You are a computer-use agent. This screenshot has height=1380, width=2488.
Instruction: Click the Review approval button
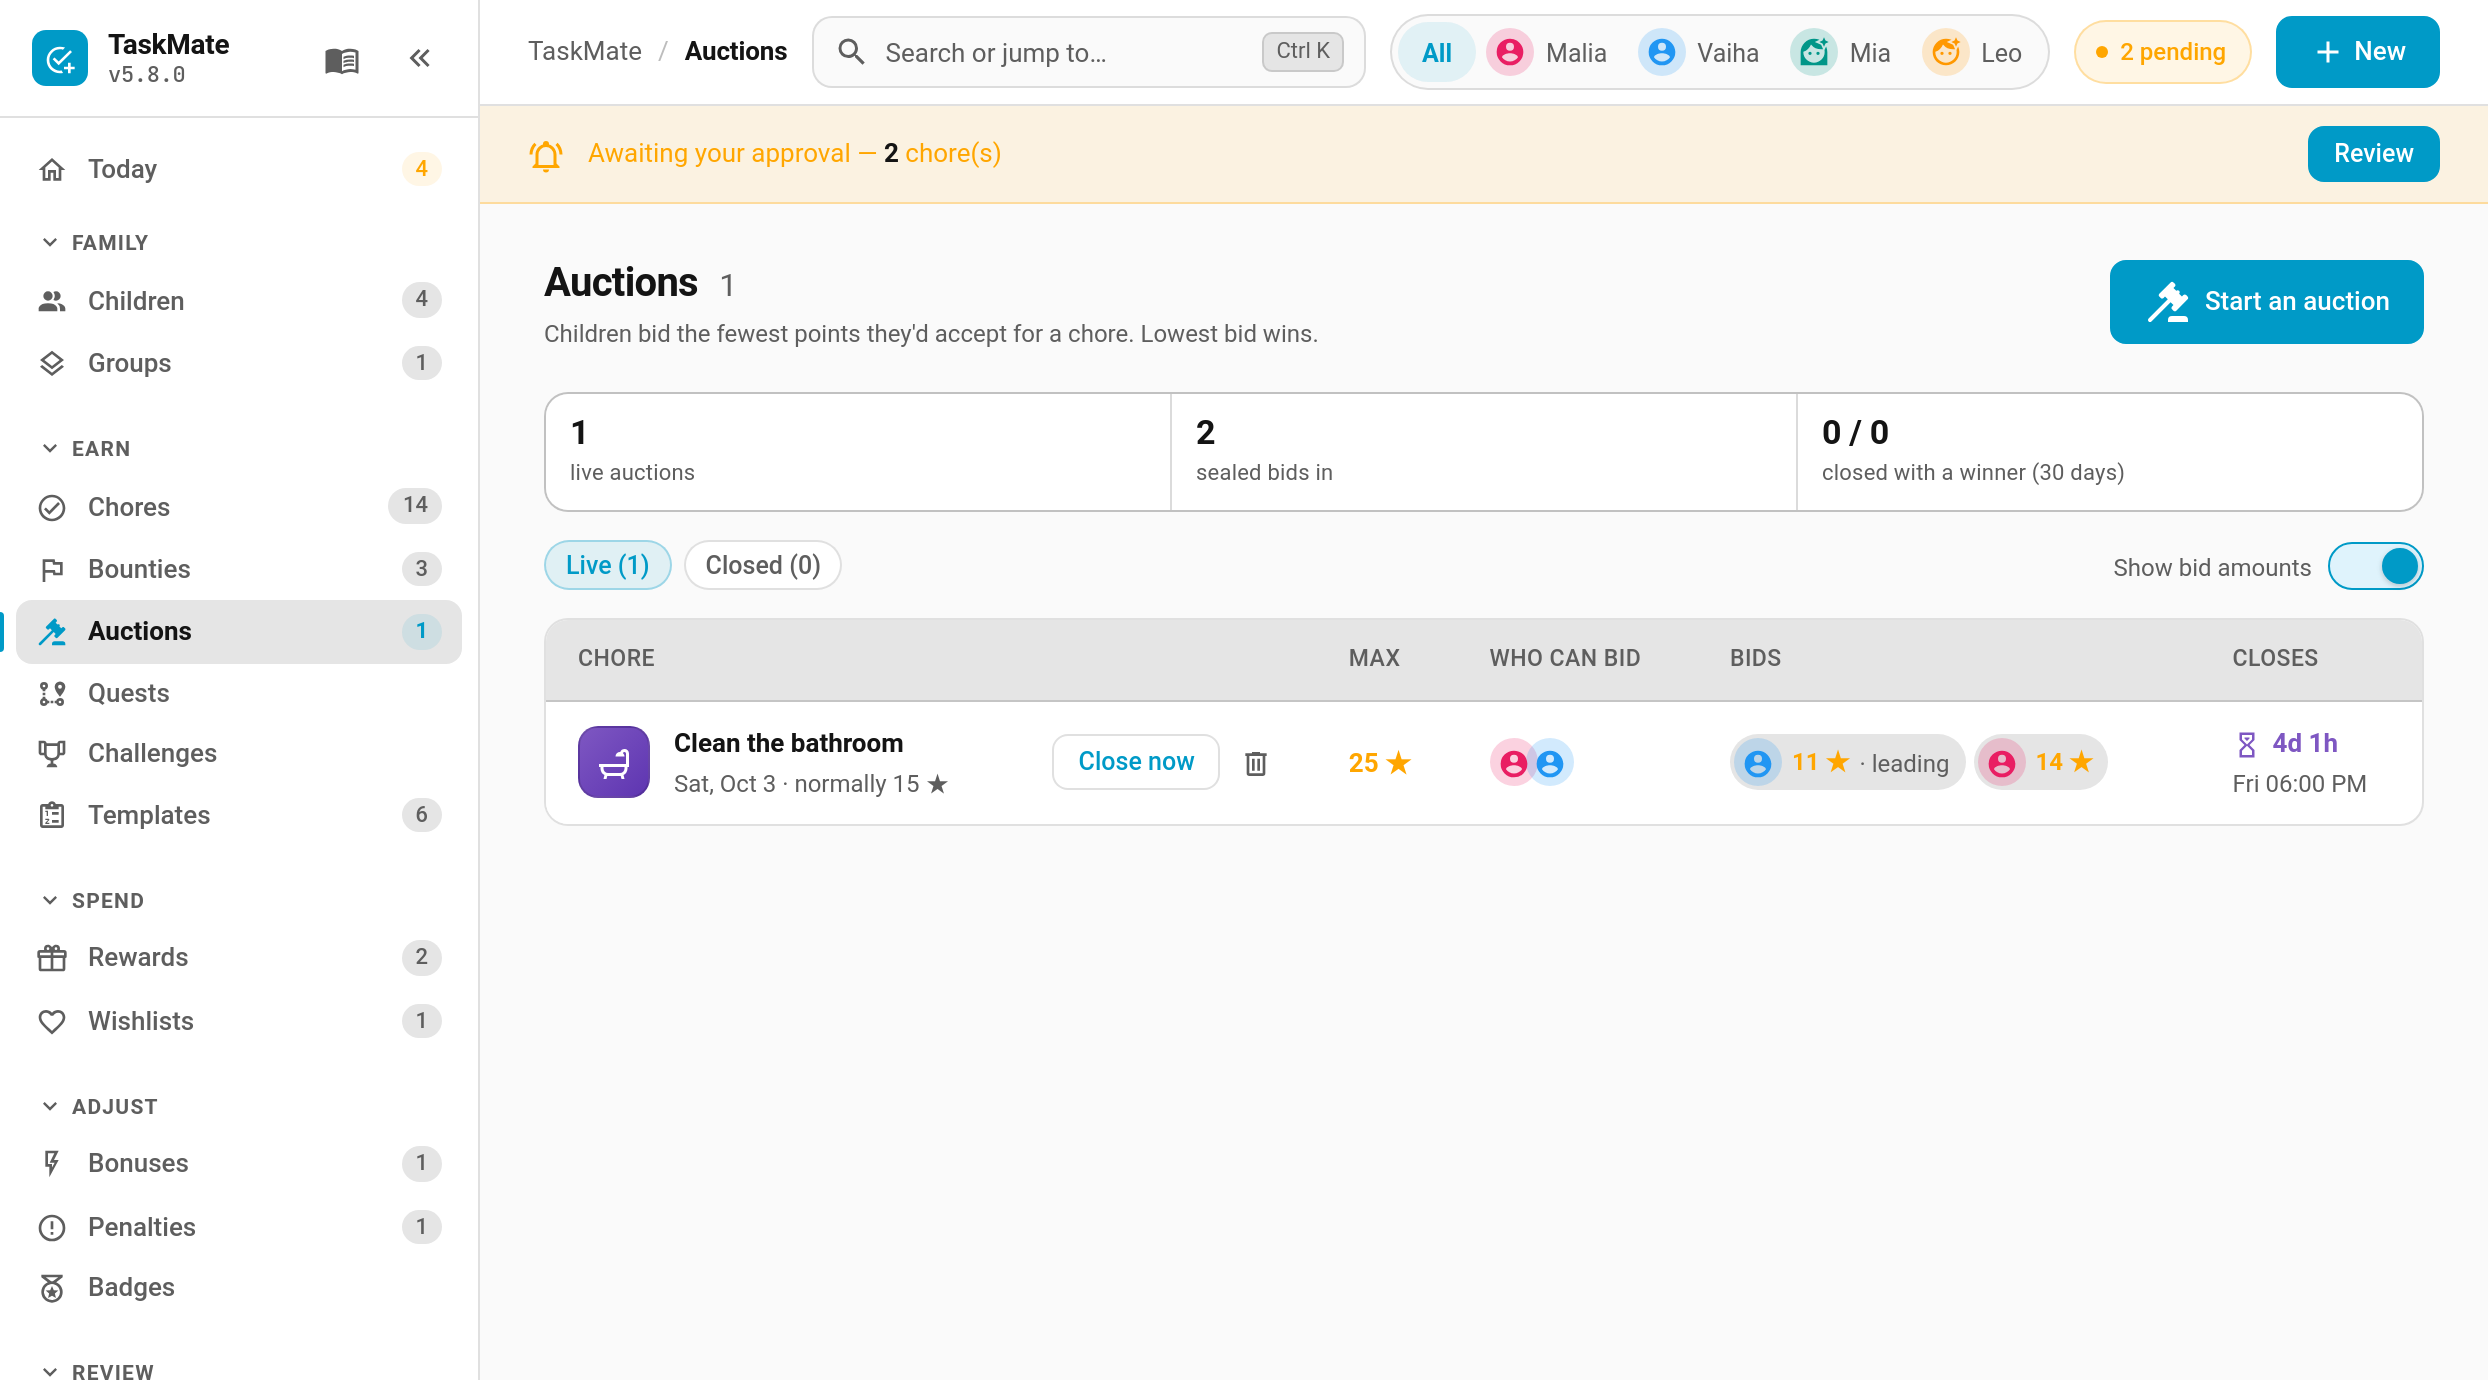2373,154
